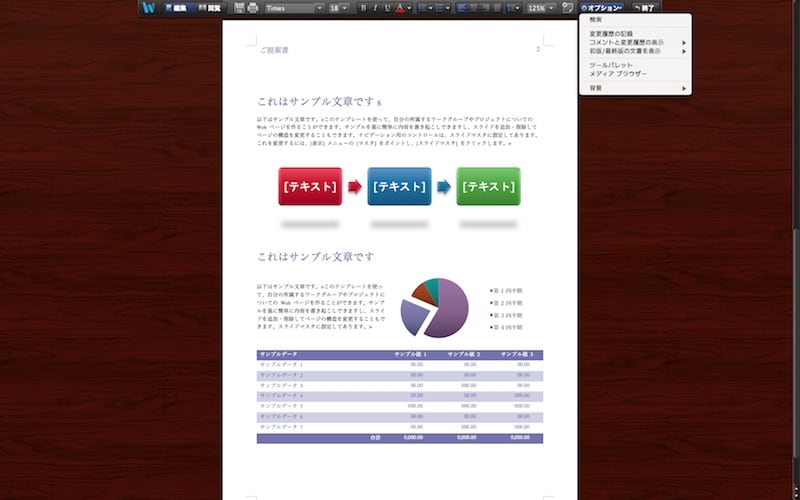The width and height of the screenshot is (800, 500).
Task: Open the numbered list style arrow
Action: click(x=448, y=8)
